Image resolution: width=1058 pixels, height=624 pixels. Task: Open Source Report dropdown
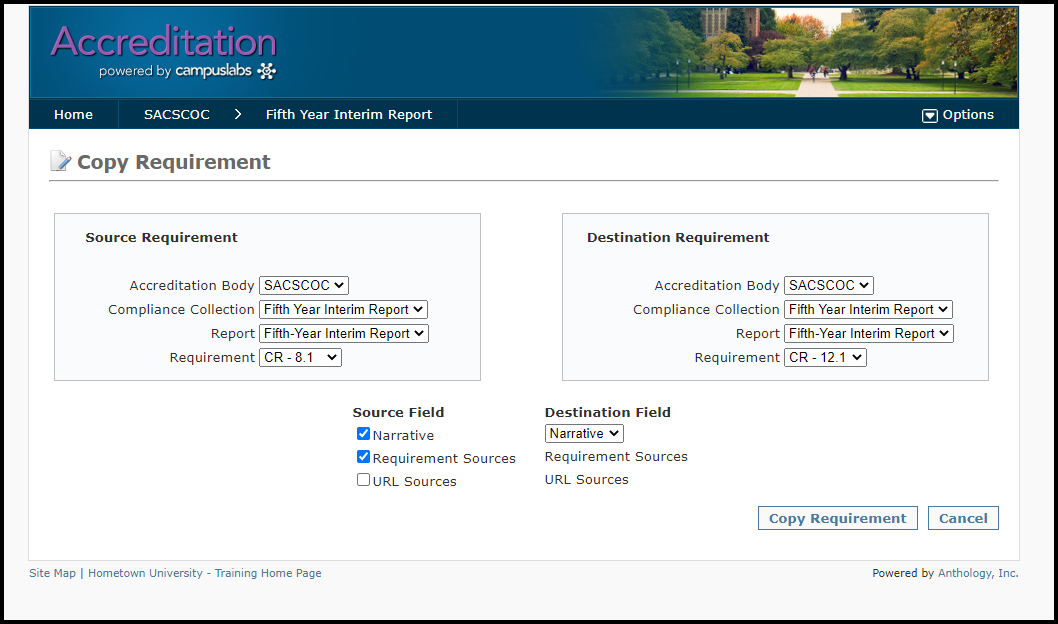[343, 334]
